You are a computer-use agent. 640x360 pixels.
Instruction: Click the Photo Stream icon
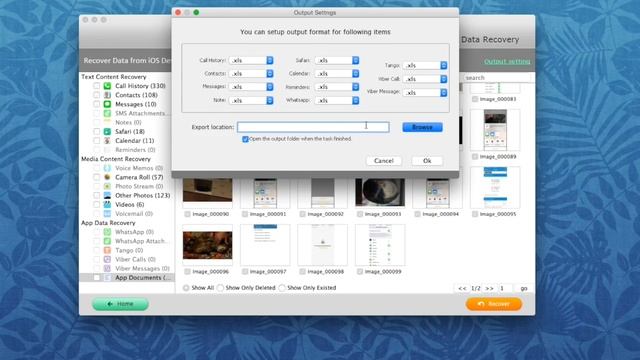tap(107, 186)
